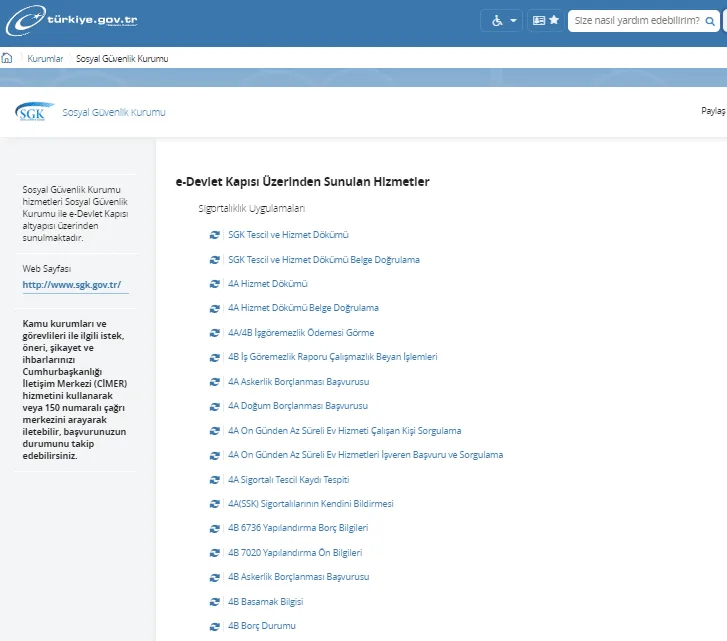Open SGK Tescil ve Hizmet Dökümü Belge Doğrulama

pyautogui.click(x=324, y=260)
